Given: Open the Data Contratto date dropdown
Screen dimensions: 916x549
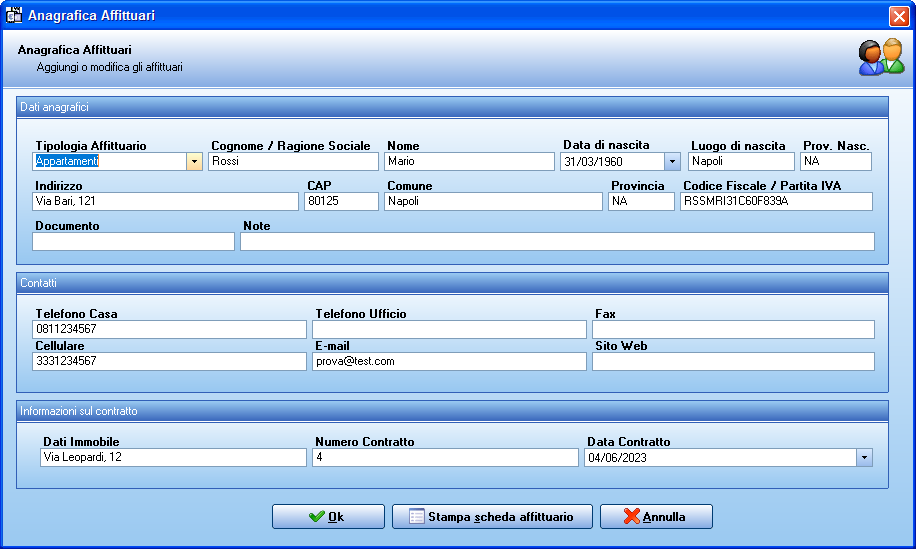Looking at the screenshot, I should (x=865, y=458).
